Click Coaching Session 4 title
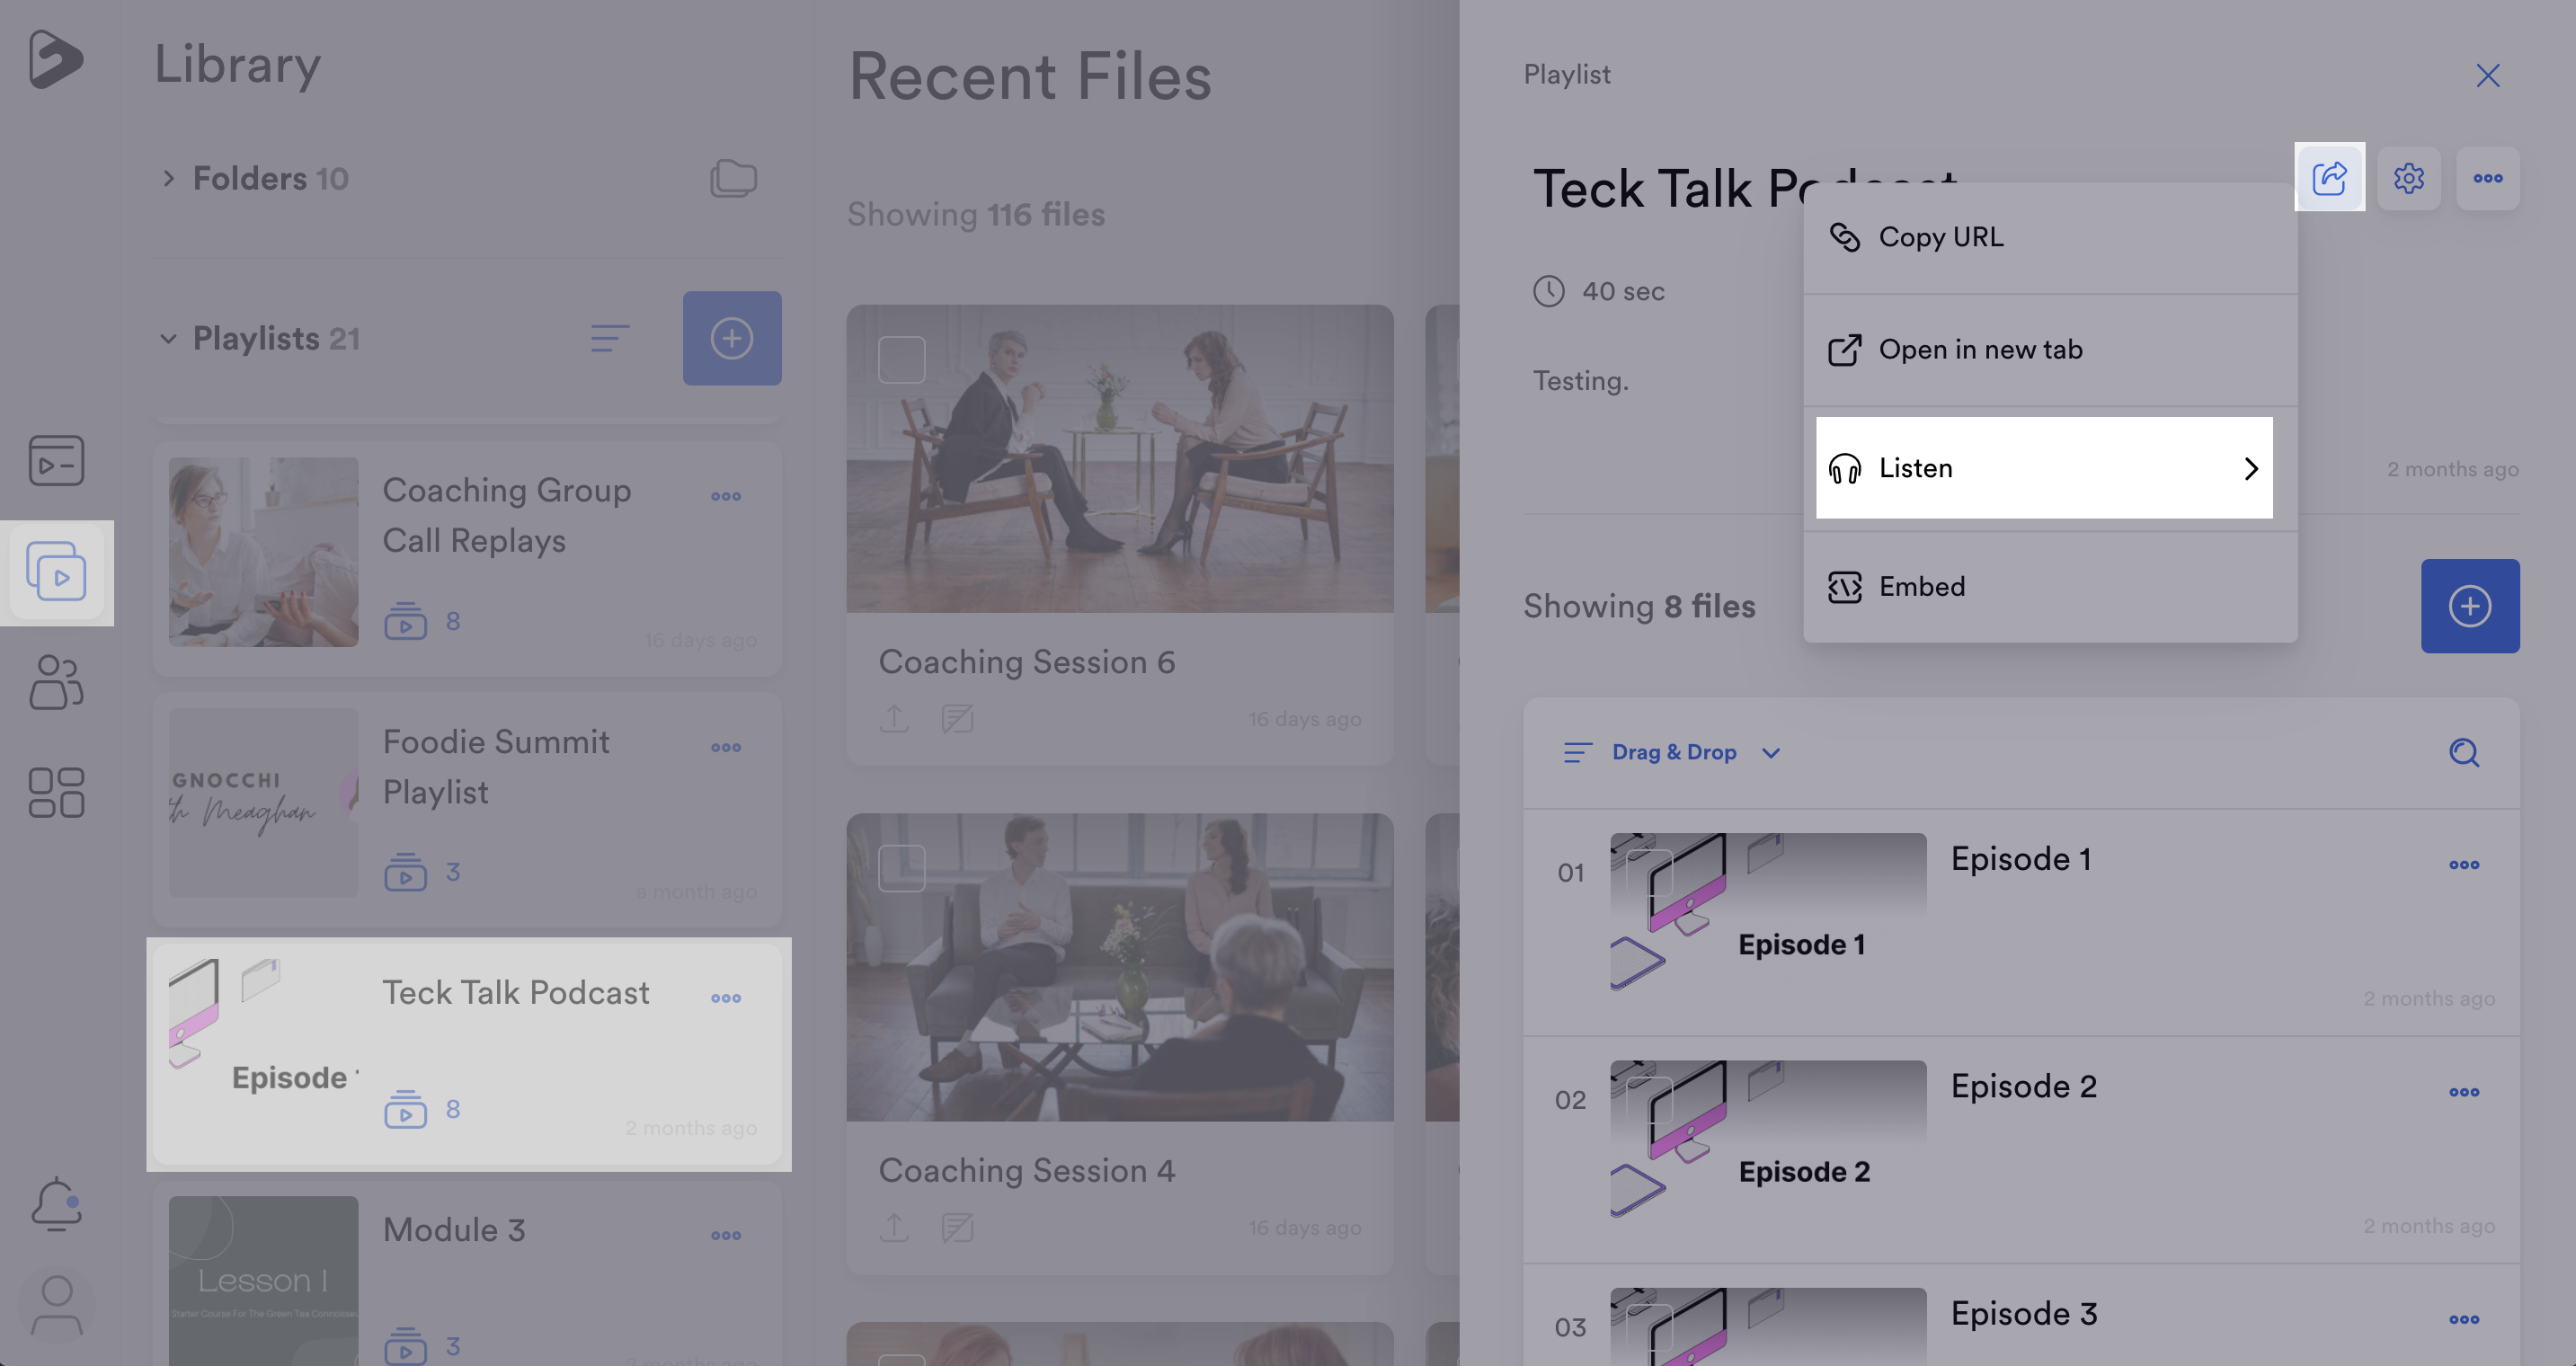Image resolution: width=2576 pixels, height=1366 pixels. click(1026, 1171)
